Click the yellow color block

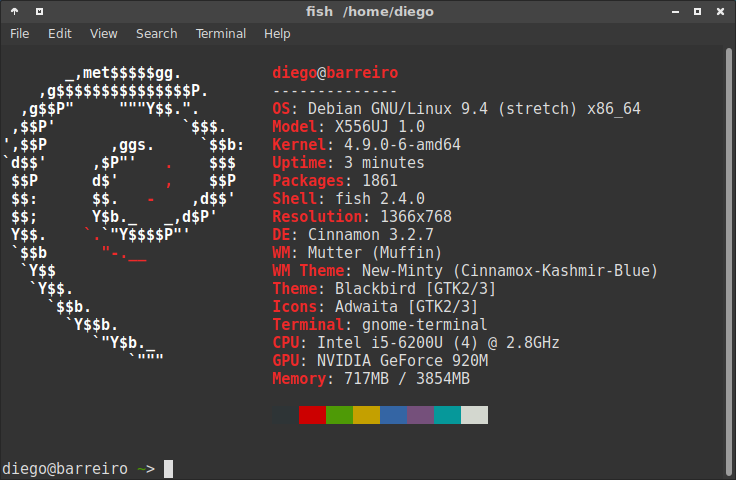pyautogui.click(x=367, y=415)
